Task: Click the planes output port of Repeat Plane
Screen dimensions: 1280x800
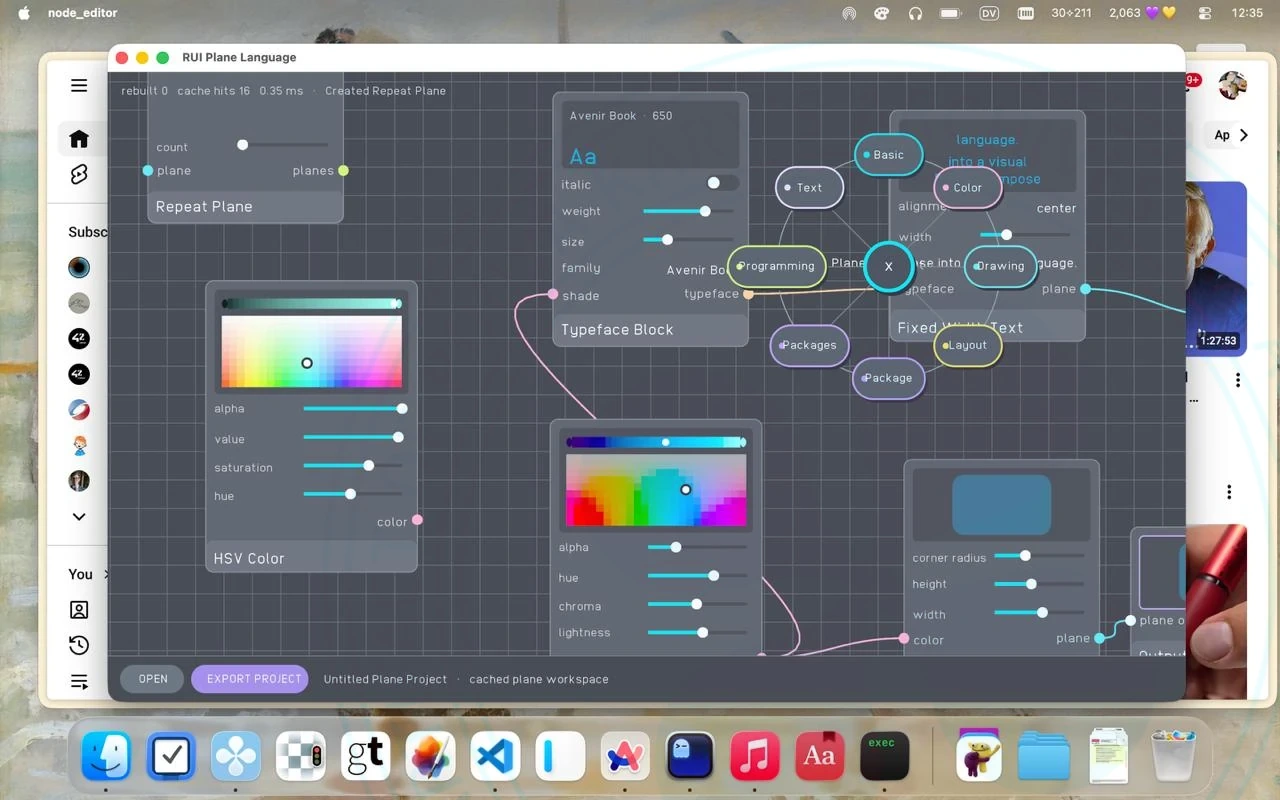Action: pyautogui.click(x=343, y=170)
